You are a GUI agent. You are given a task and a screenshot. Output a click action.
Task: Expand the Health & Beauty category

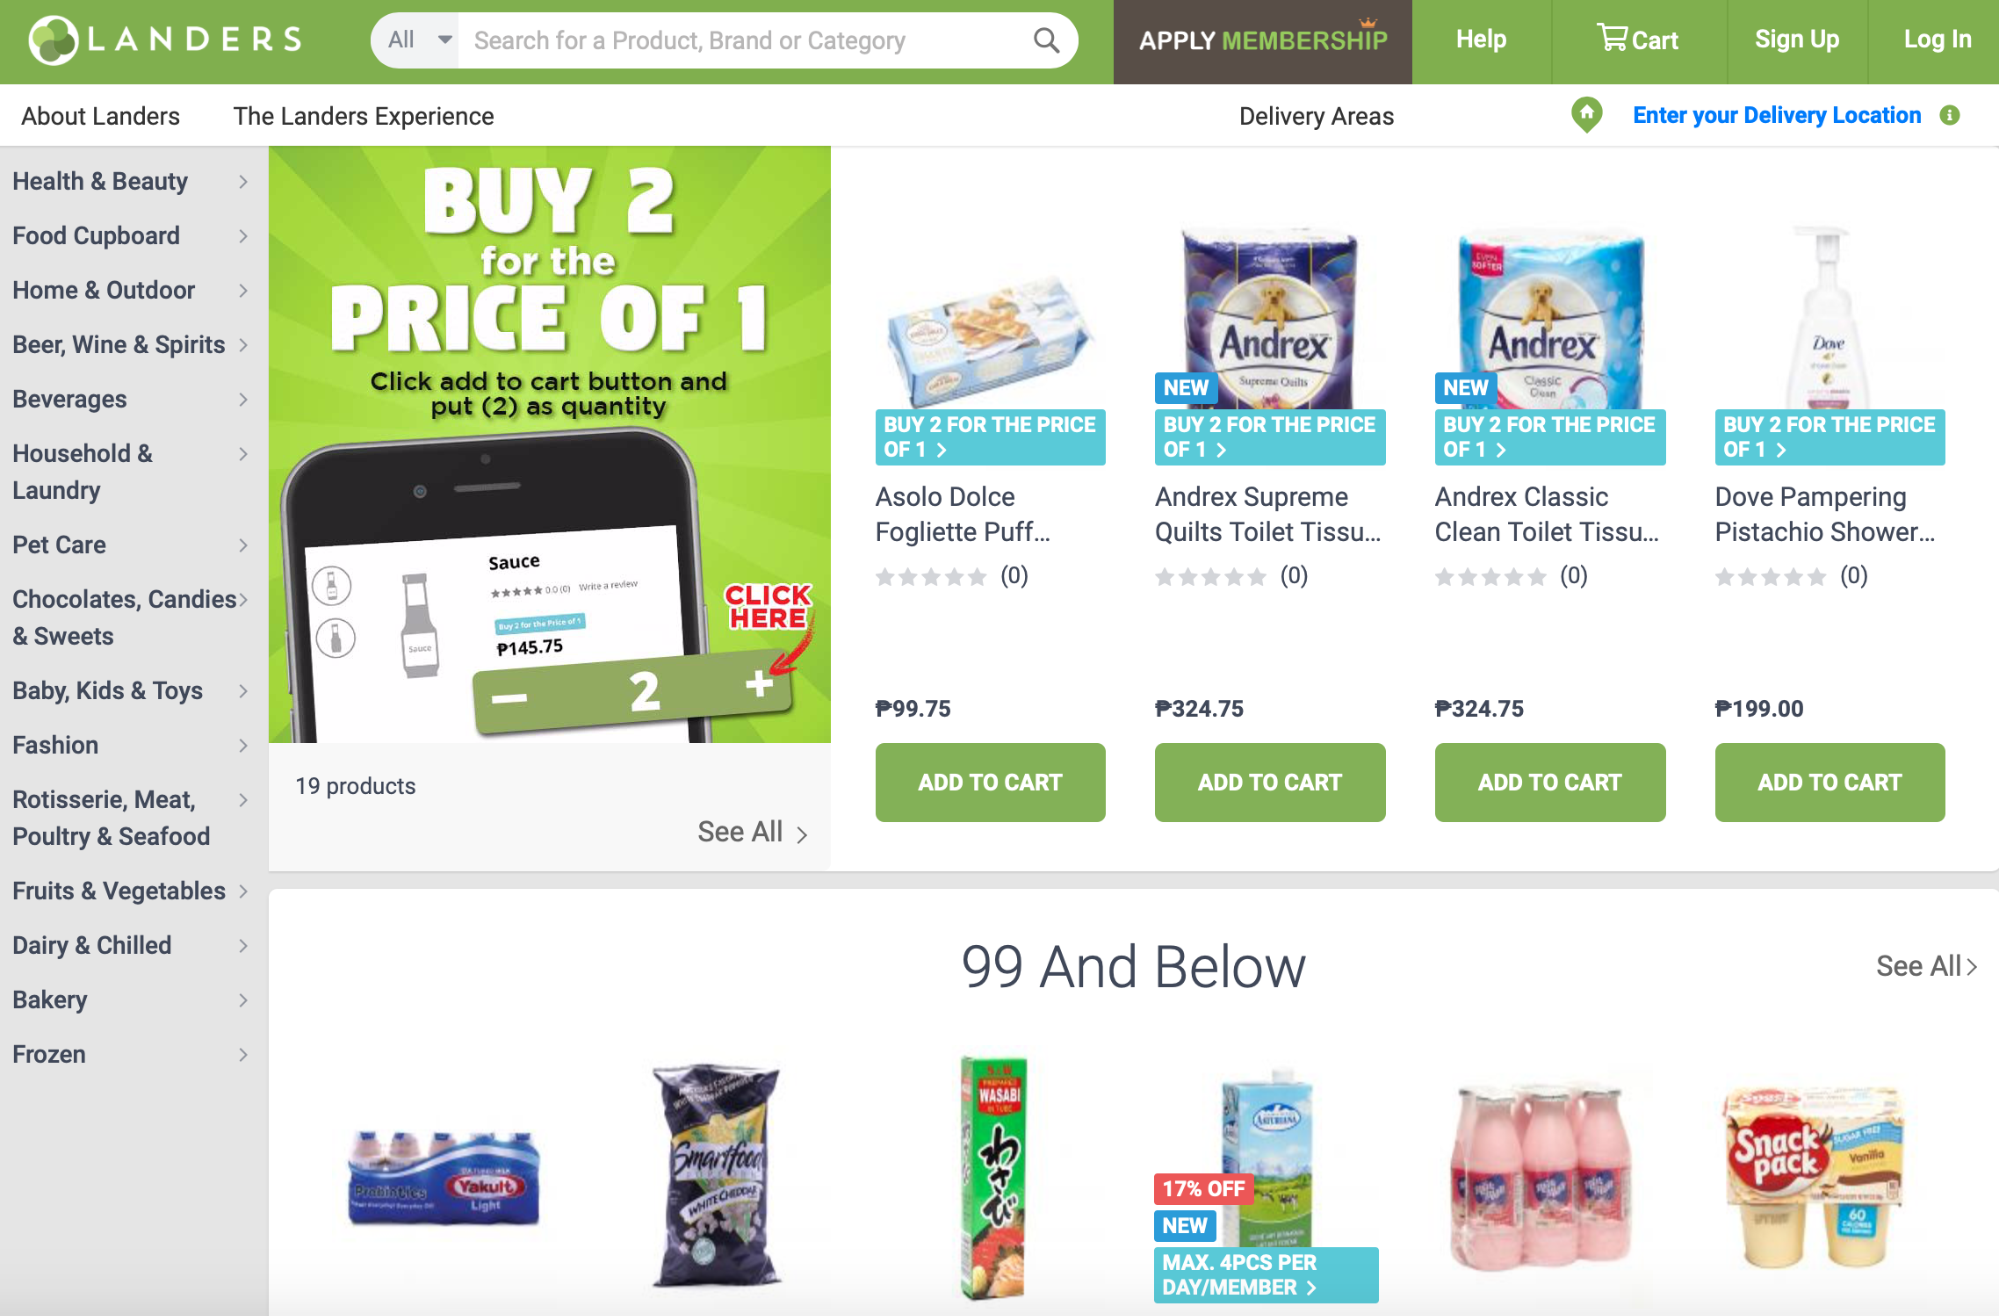(x=130, y=181)
